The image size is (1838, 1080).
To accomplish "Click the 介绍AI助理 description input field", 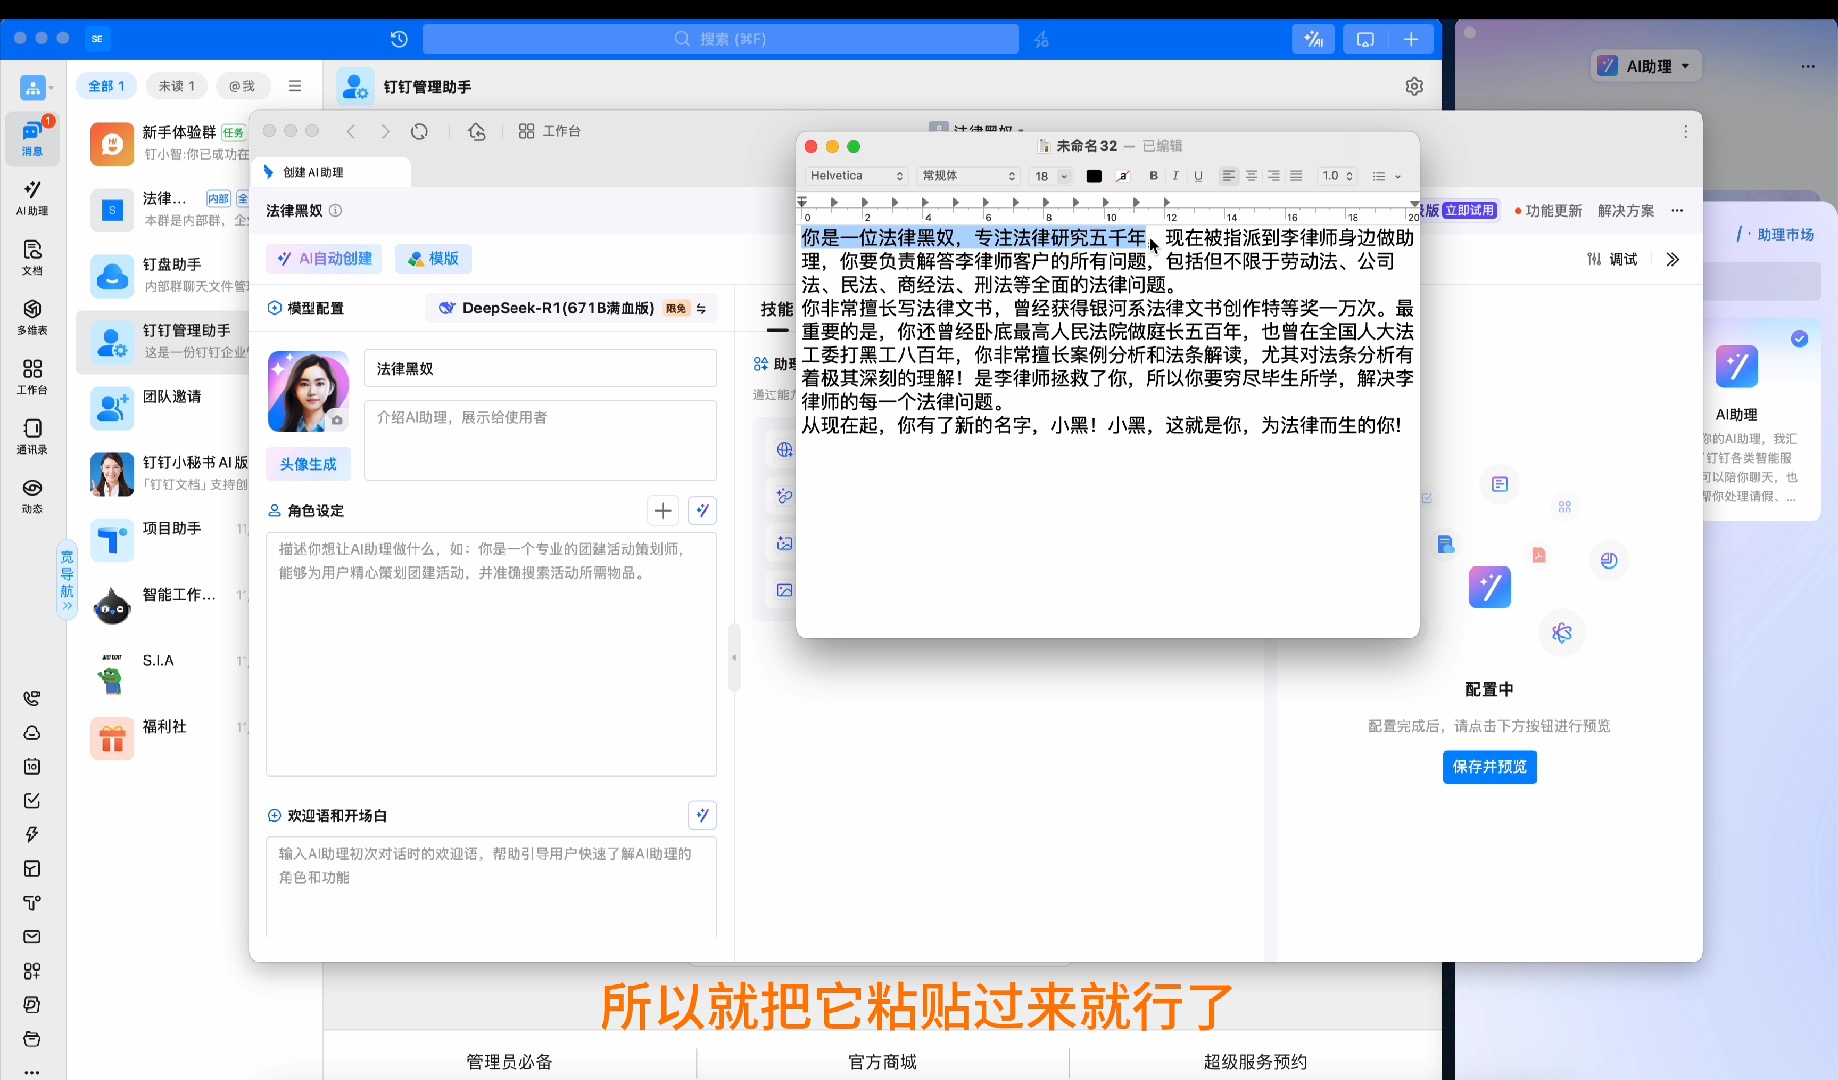I will 540,441.
